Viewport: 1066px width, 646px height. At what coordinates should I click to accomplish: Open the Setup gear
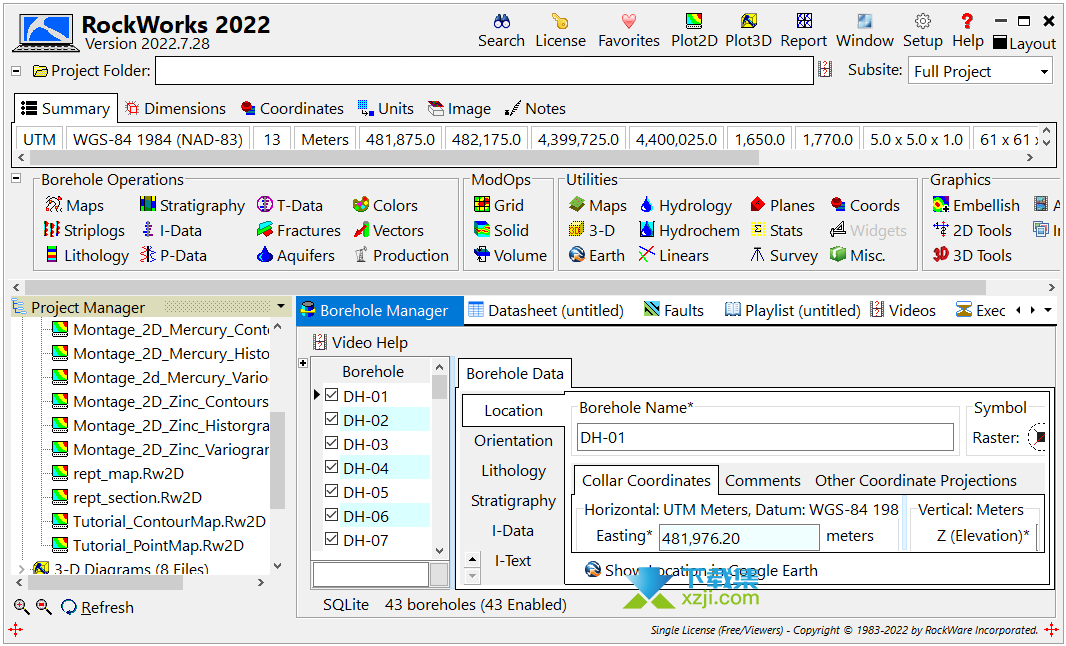point(923,31)
